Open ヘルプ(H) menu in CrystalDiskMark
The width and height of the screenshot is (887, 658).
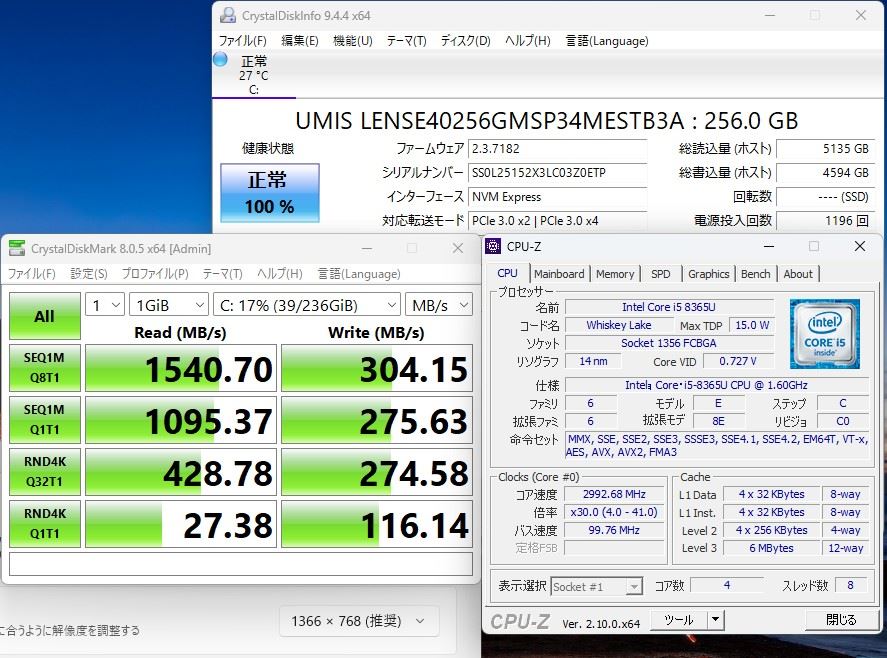[x=279, y=274]
